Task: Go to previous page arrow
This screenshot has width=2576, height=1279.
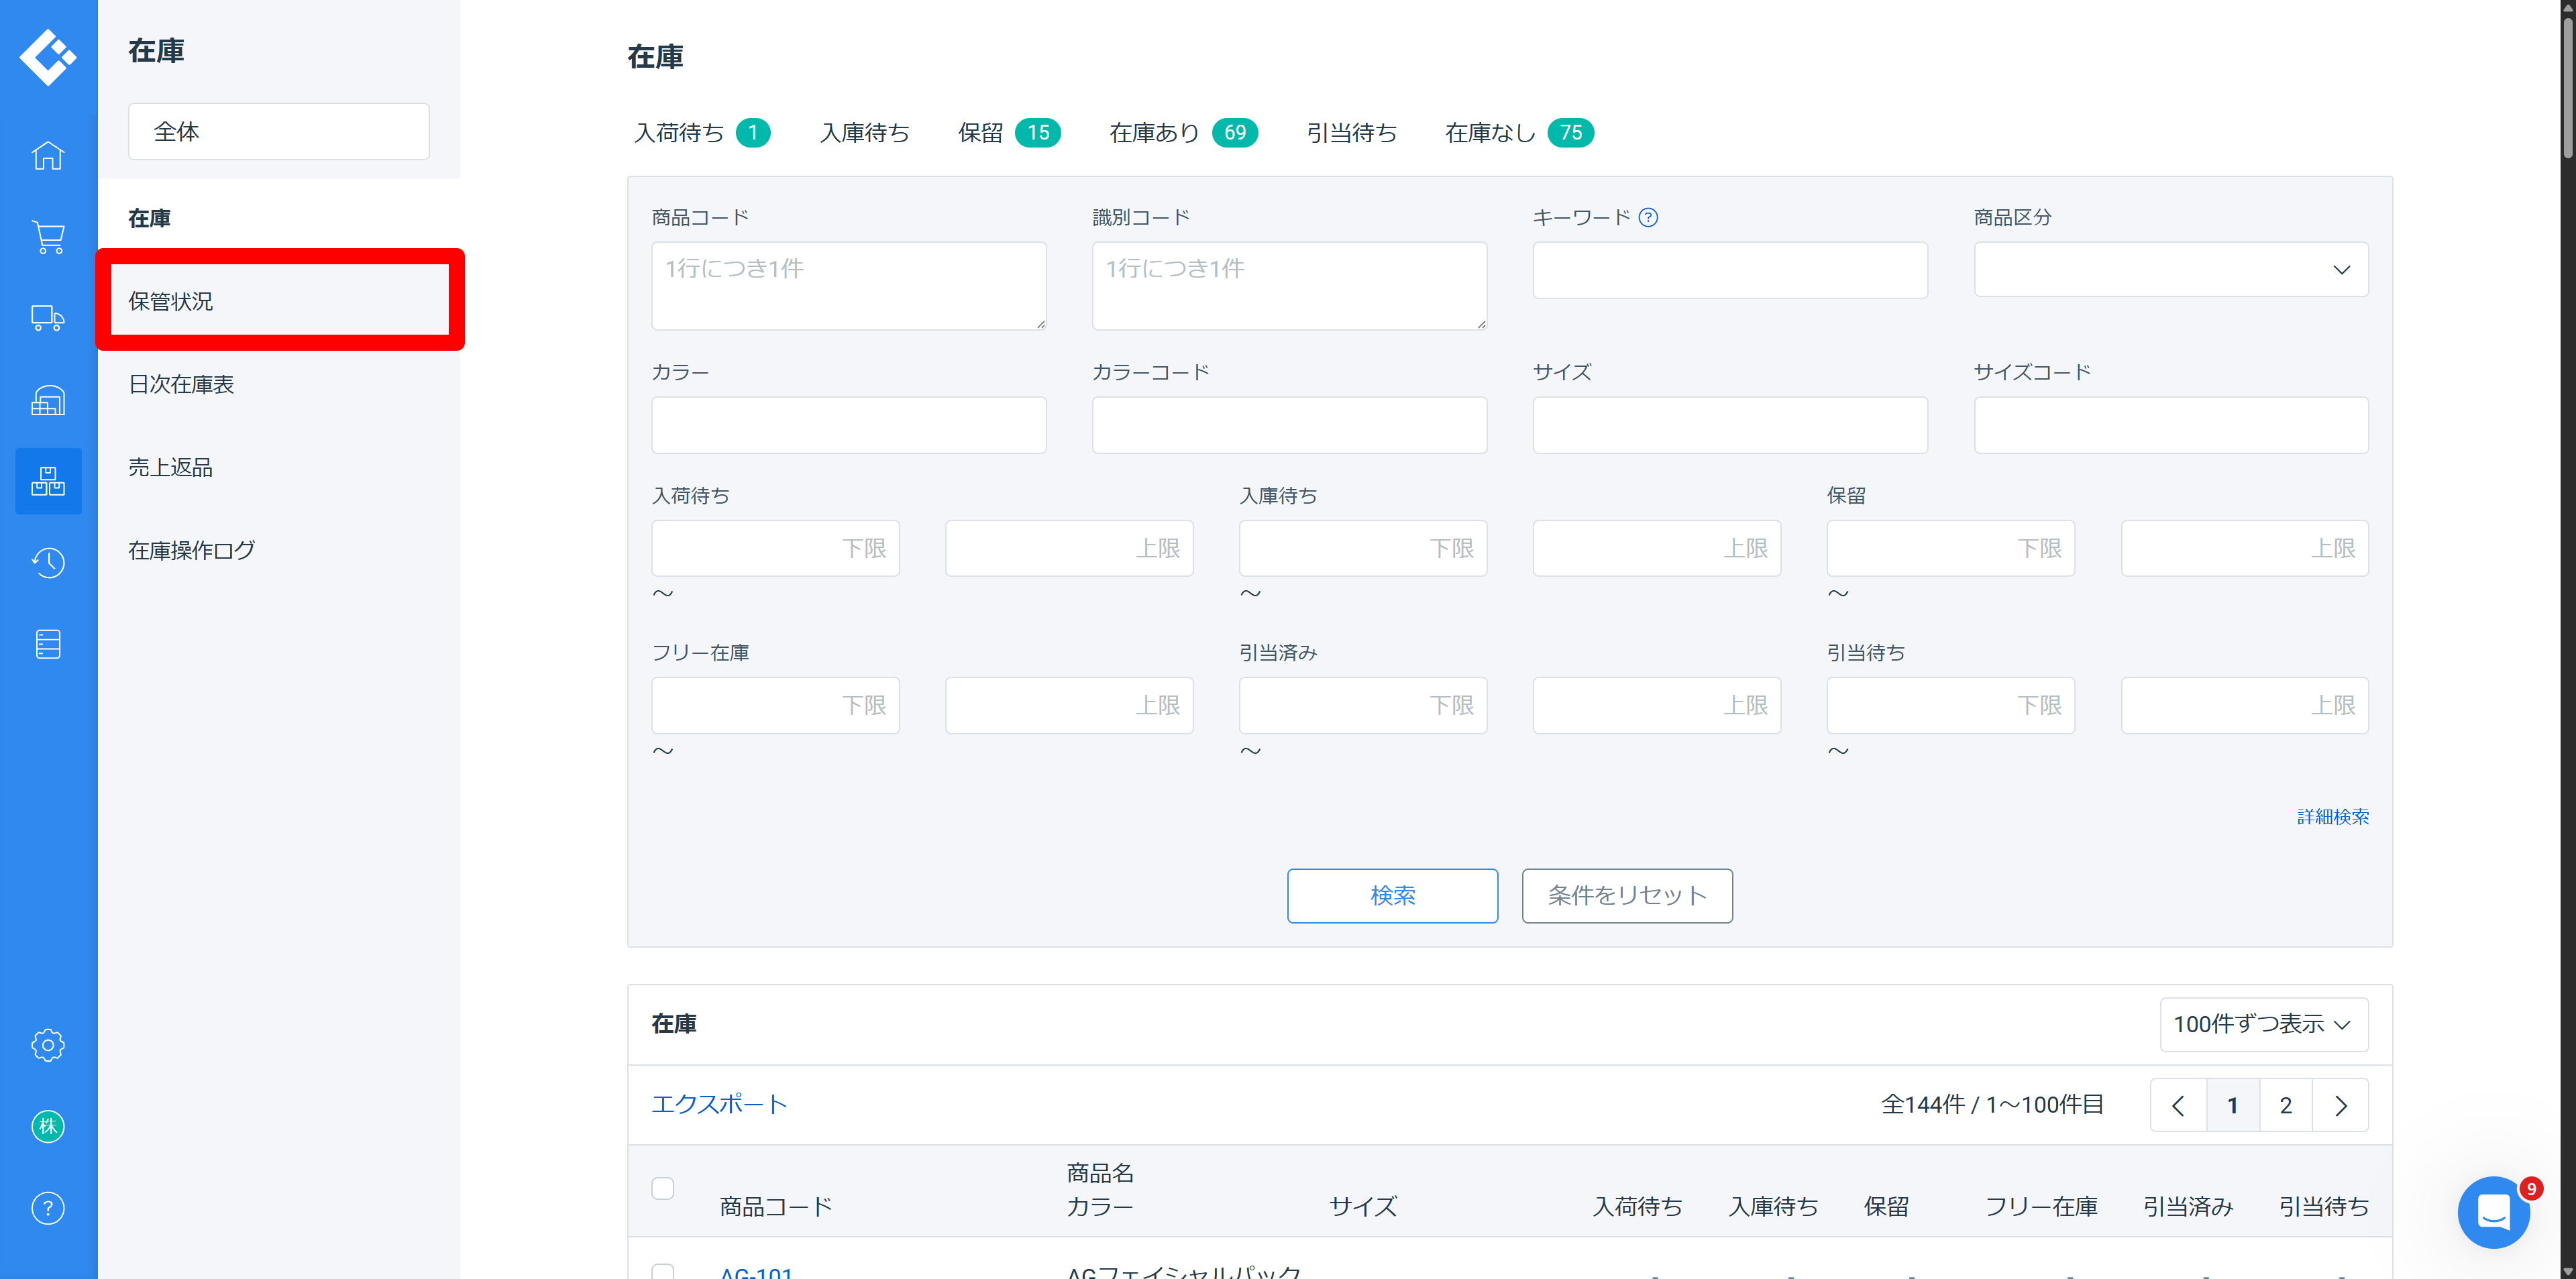Action: [x=2178, y=1105]
